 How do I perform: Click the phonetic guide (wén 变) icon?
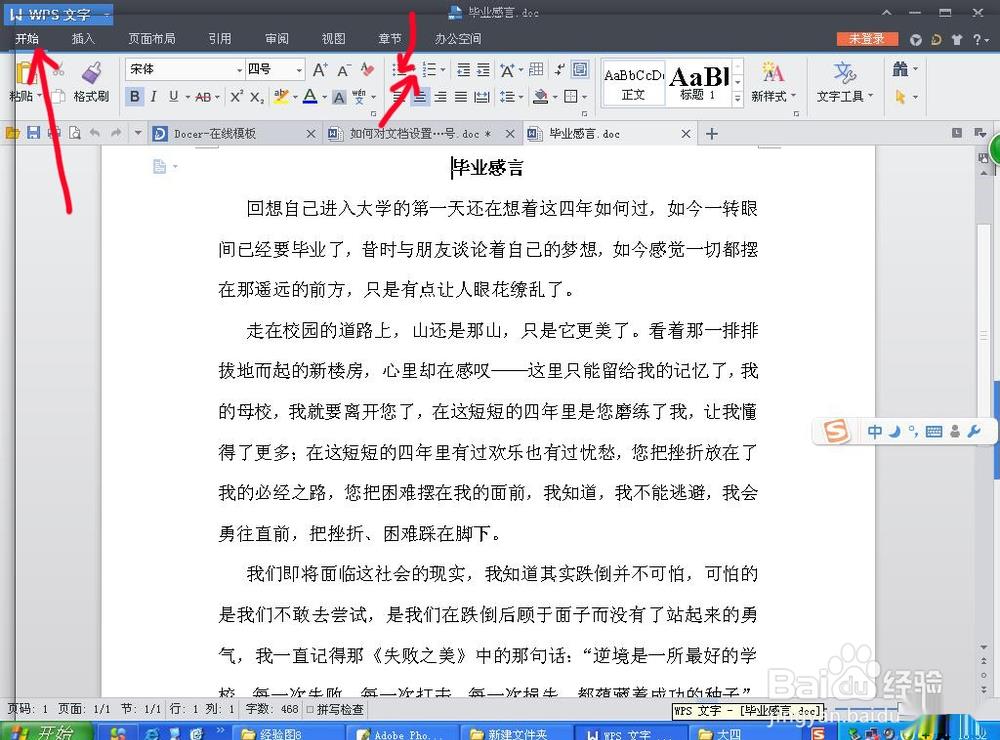[x=358, y=96]
